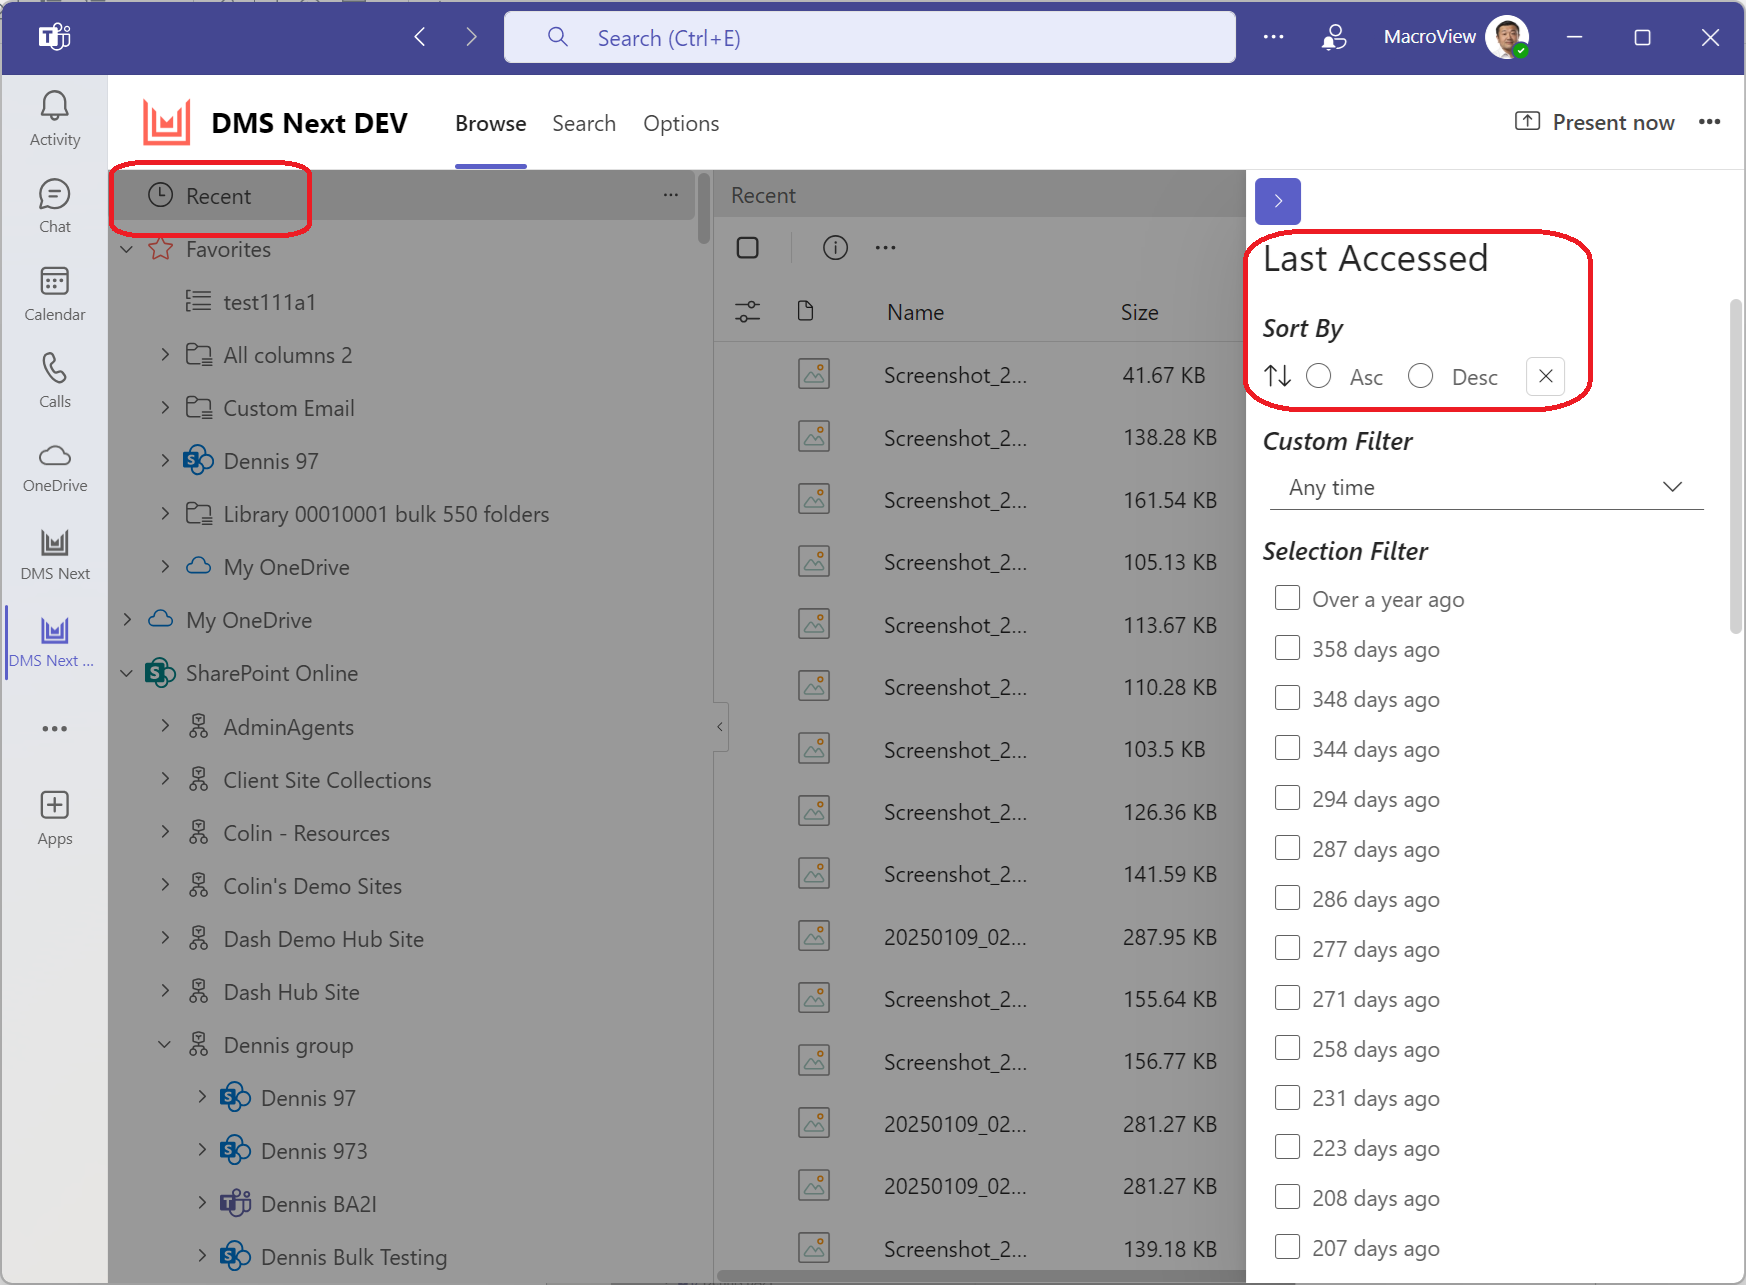Screen dimensions: 1746x1285
Task: Expand the AdminAgents site
Action: click(x=165, y=726)
